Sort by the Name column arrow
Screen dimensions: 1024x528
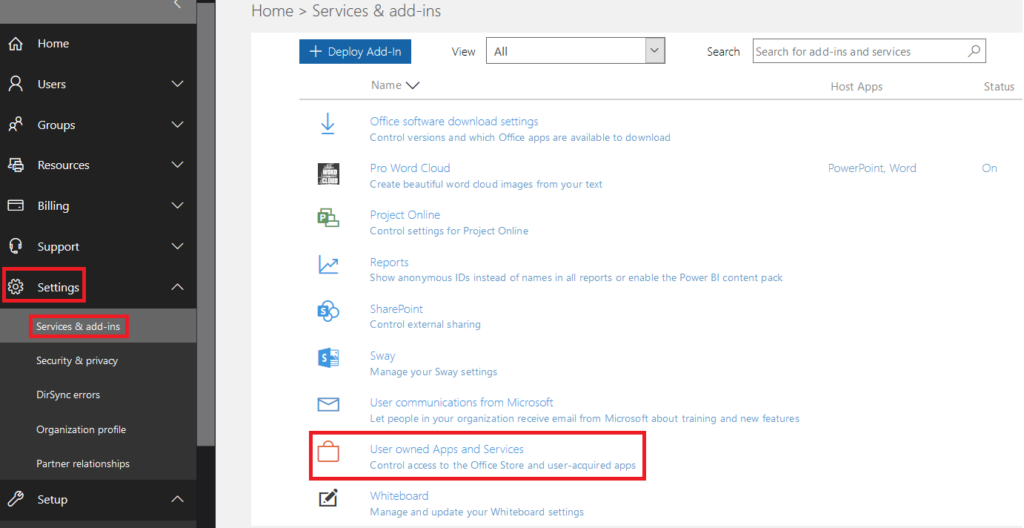tap(412, 85)
